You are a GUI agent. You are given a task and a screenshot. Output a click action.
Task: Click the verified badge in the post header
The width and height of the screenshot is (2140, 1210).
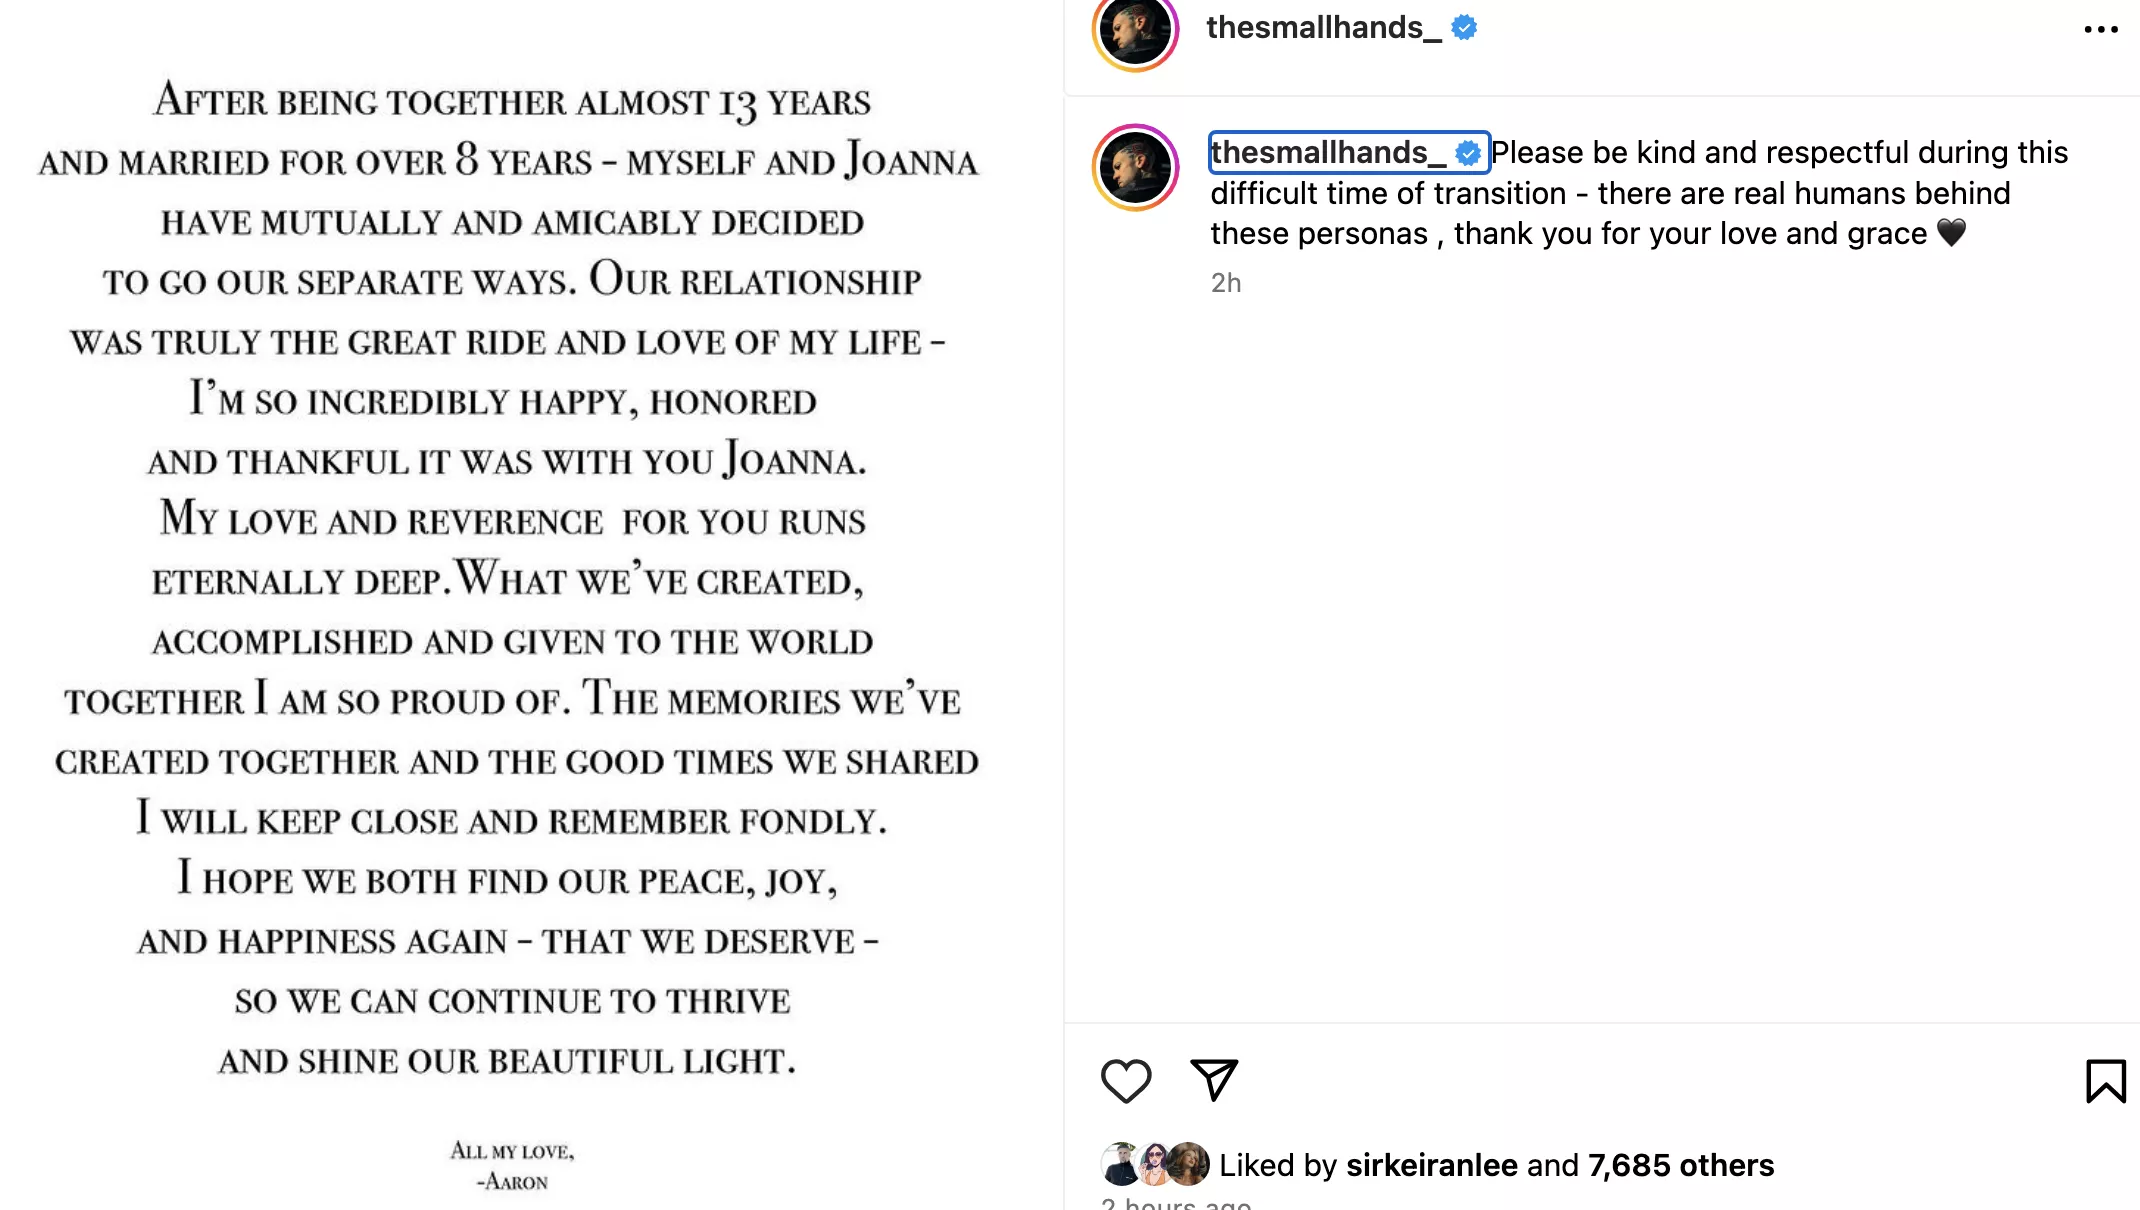(x=1464, y=28)
